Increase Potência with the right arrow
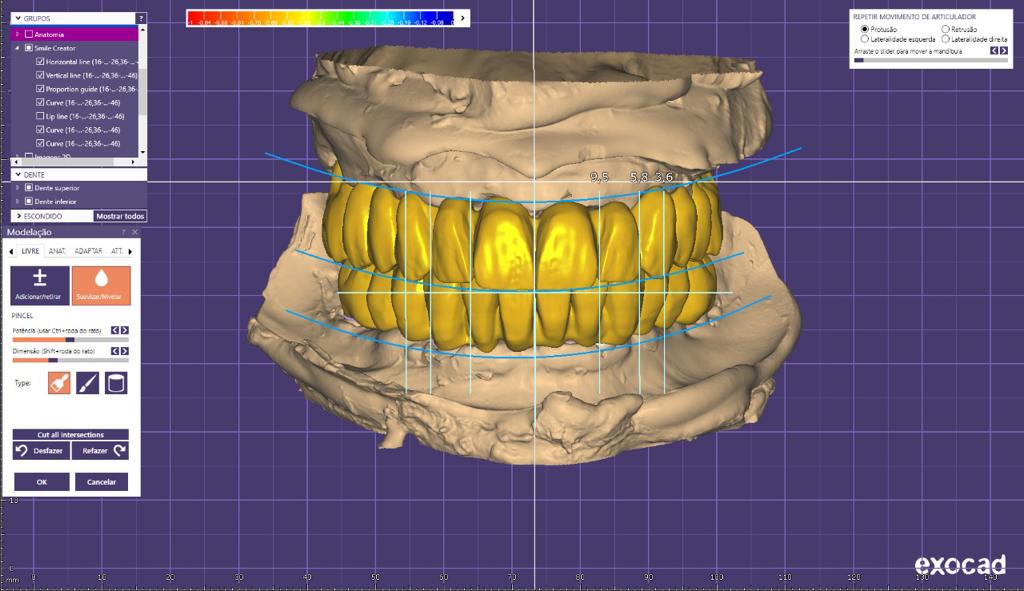This screenshot has width=1024, height=591. (x=125, y=329)
